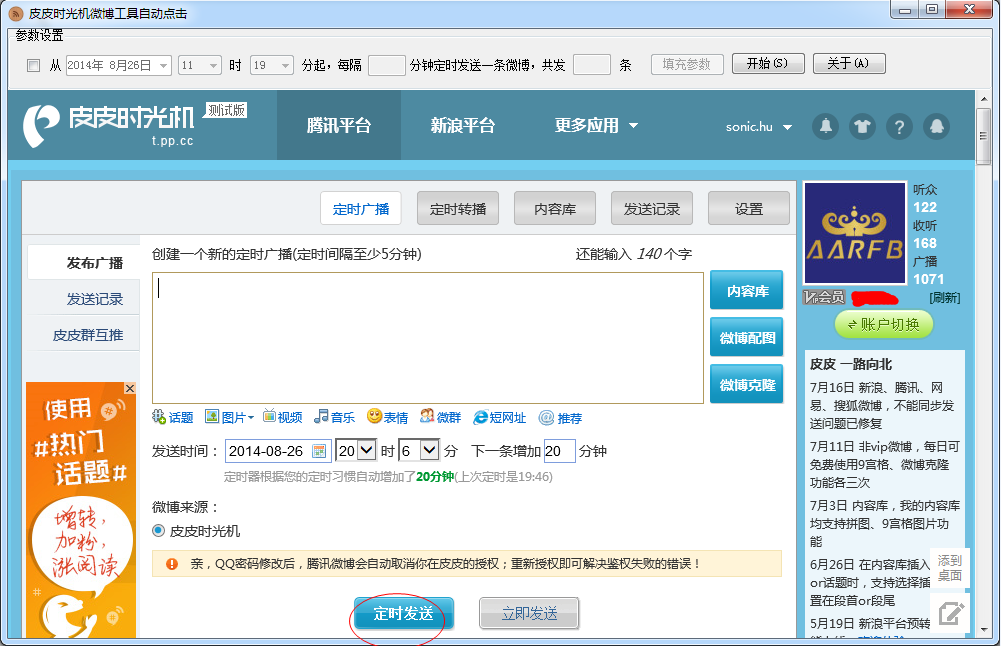Viewport: 1001px width, 646px height.
Task: Click the 微博配图 button
Action: point(747,338)
